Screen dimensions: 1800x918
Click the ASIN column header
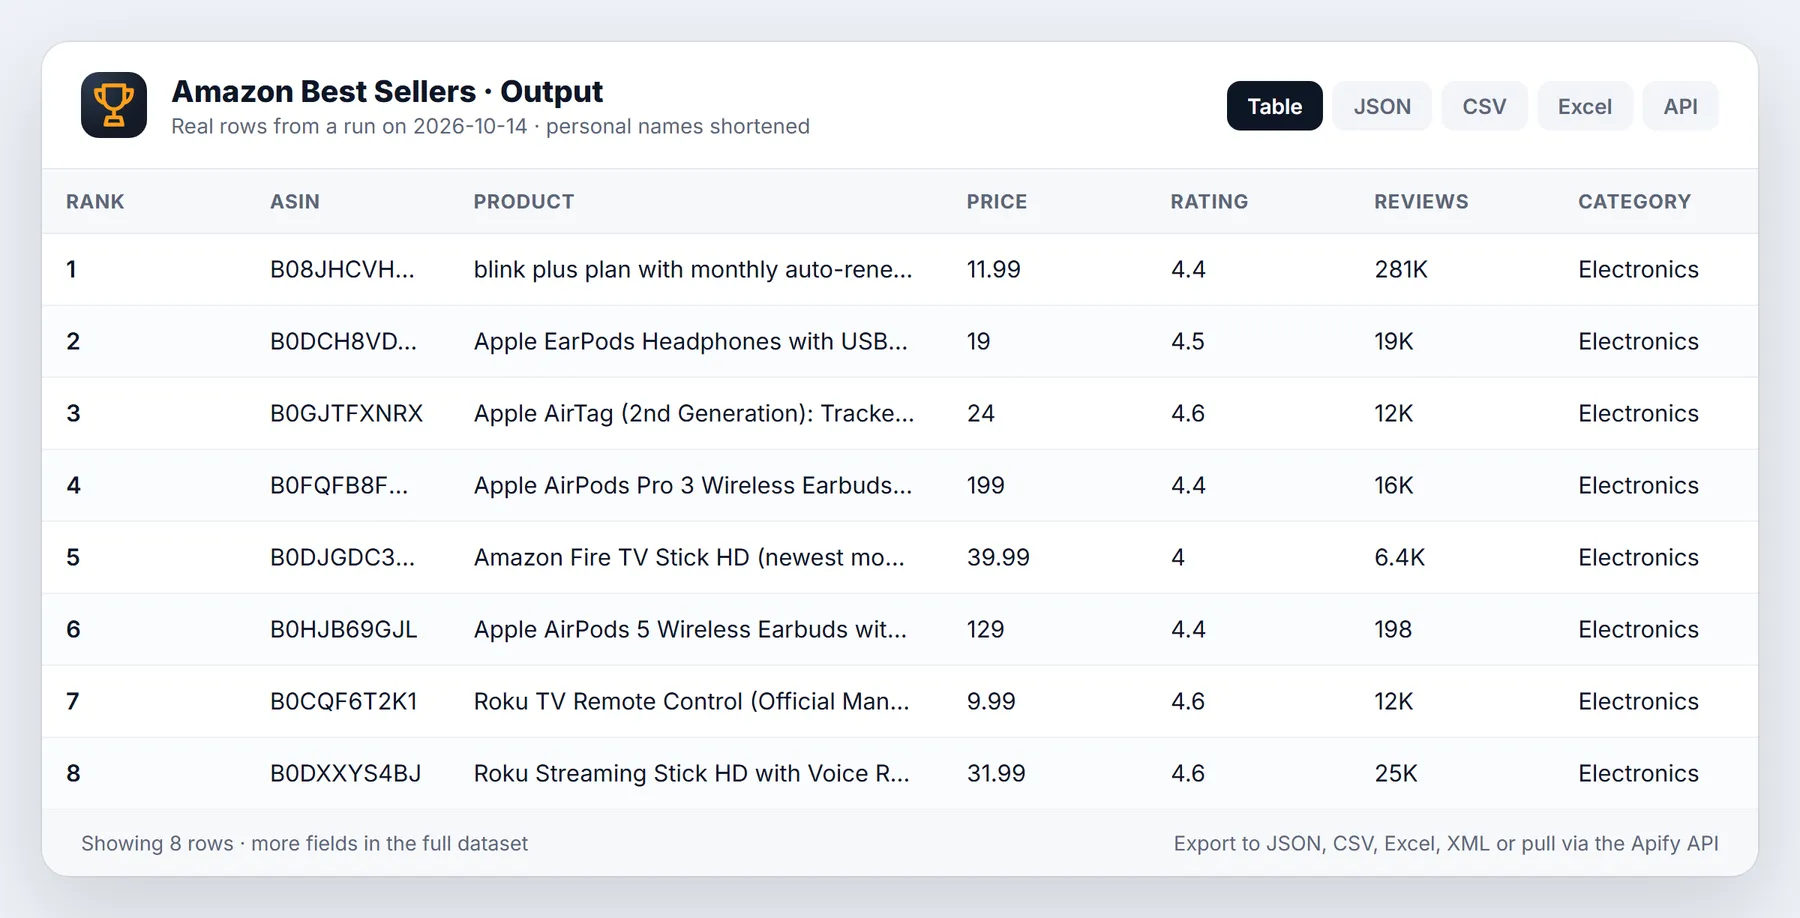[295, 201]
